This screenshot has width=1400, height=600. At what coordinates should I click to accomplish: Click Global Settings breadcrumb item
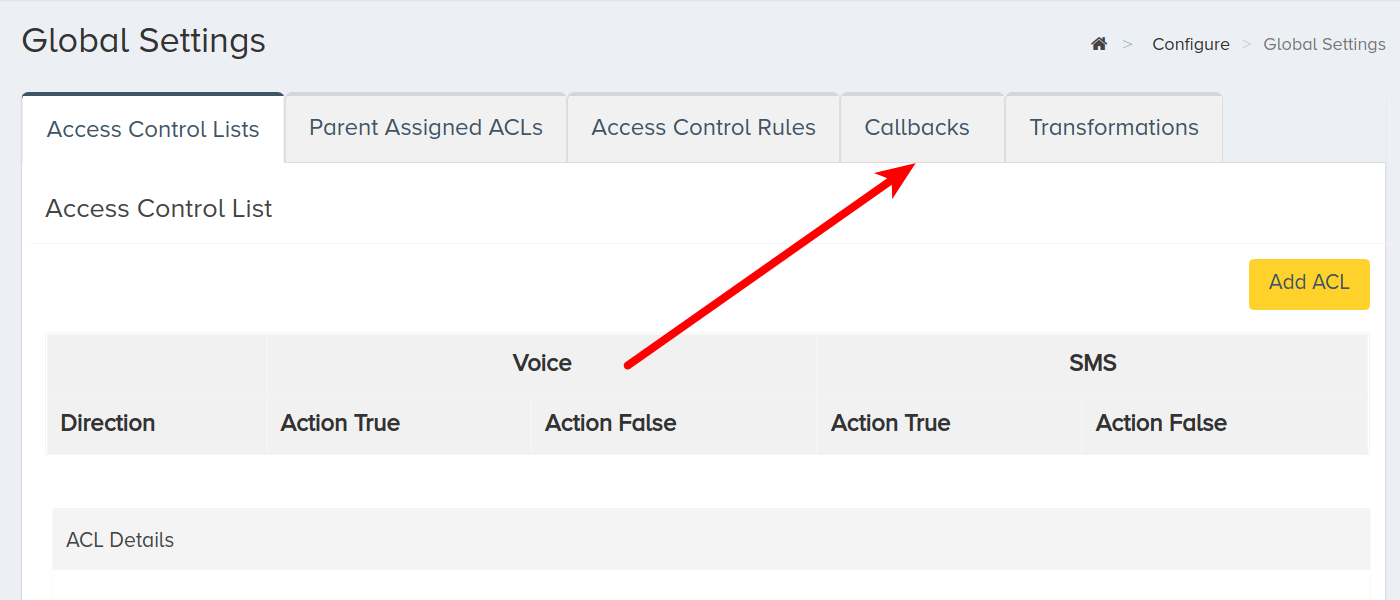point(1324,44)
